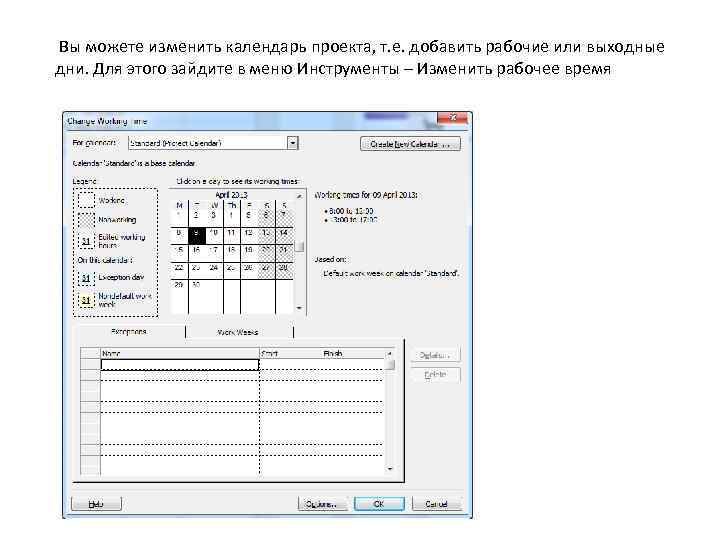Click the Cancel button
720x540 pixels.
tap(436, 504)
